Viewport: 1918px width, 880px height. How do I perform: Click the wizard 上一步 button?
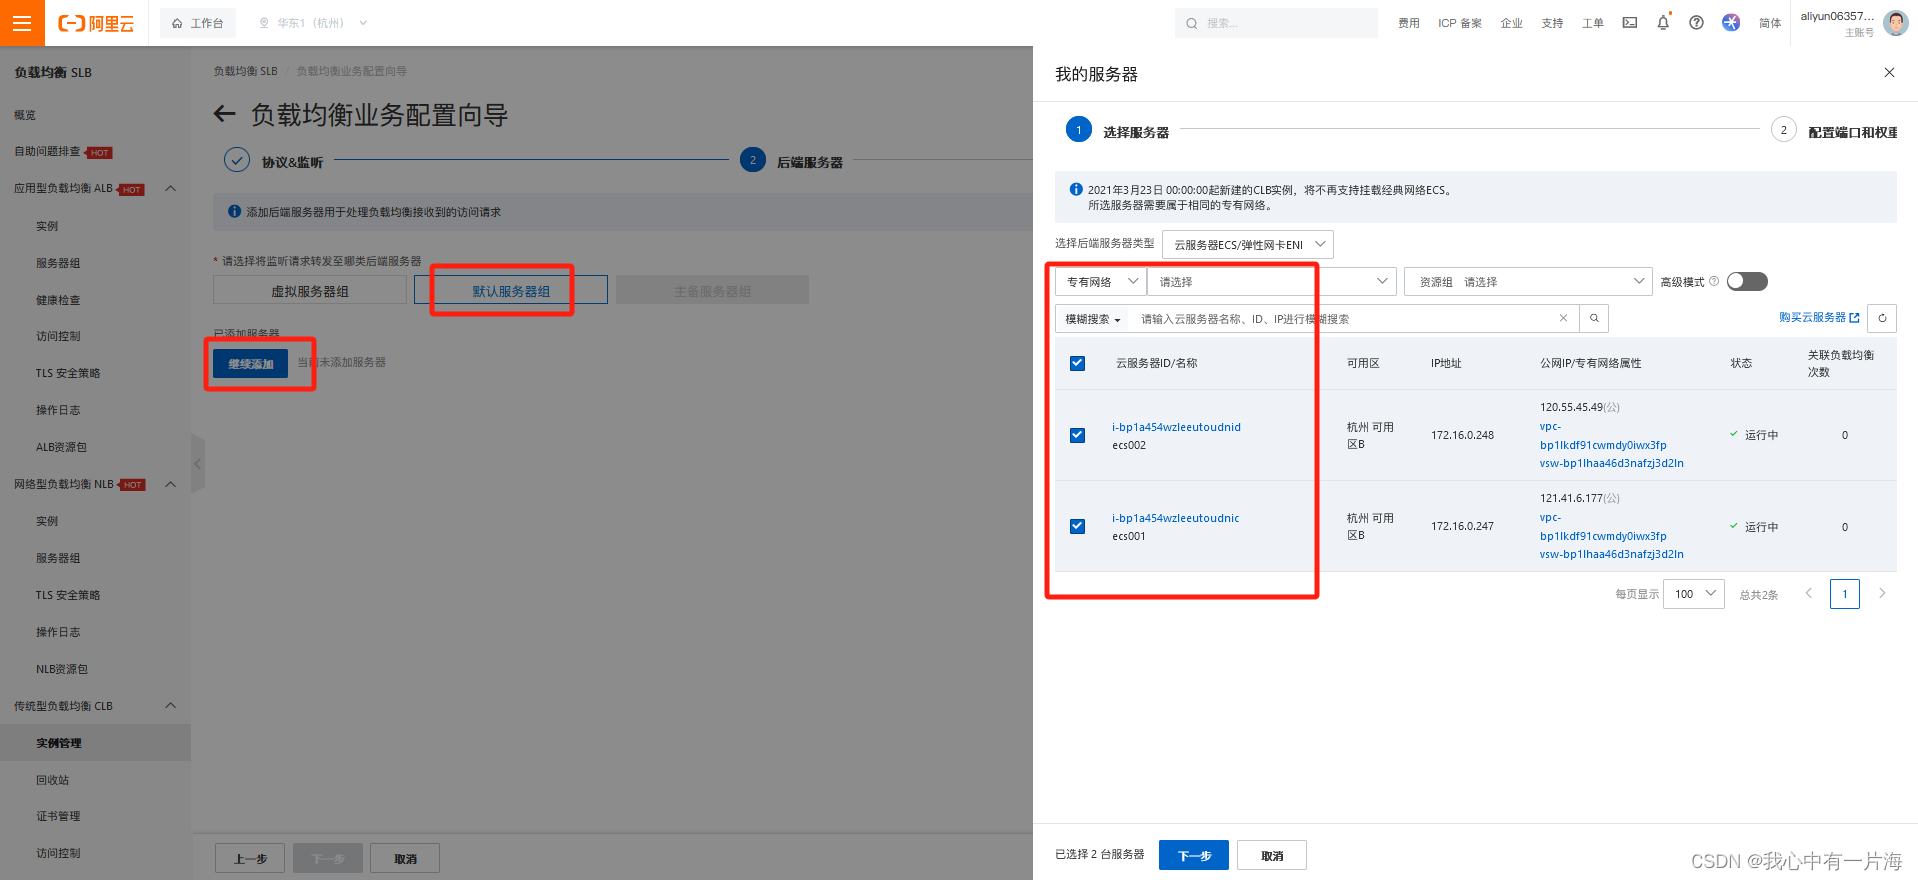tap(250, 858)
